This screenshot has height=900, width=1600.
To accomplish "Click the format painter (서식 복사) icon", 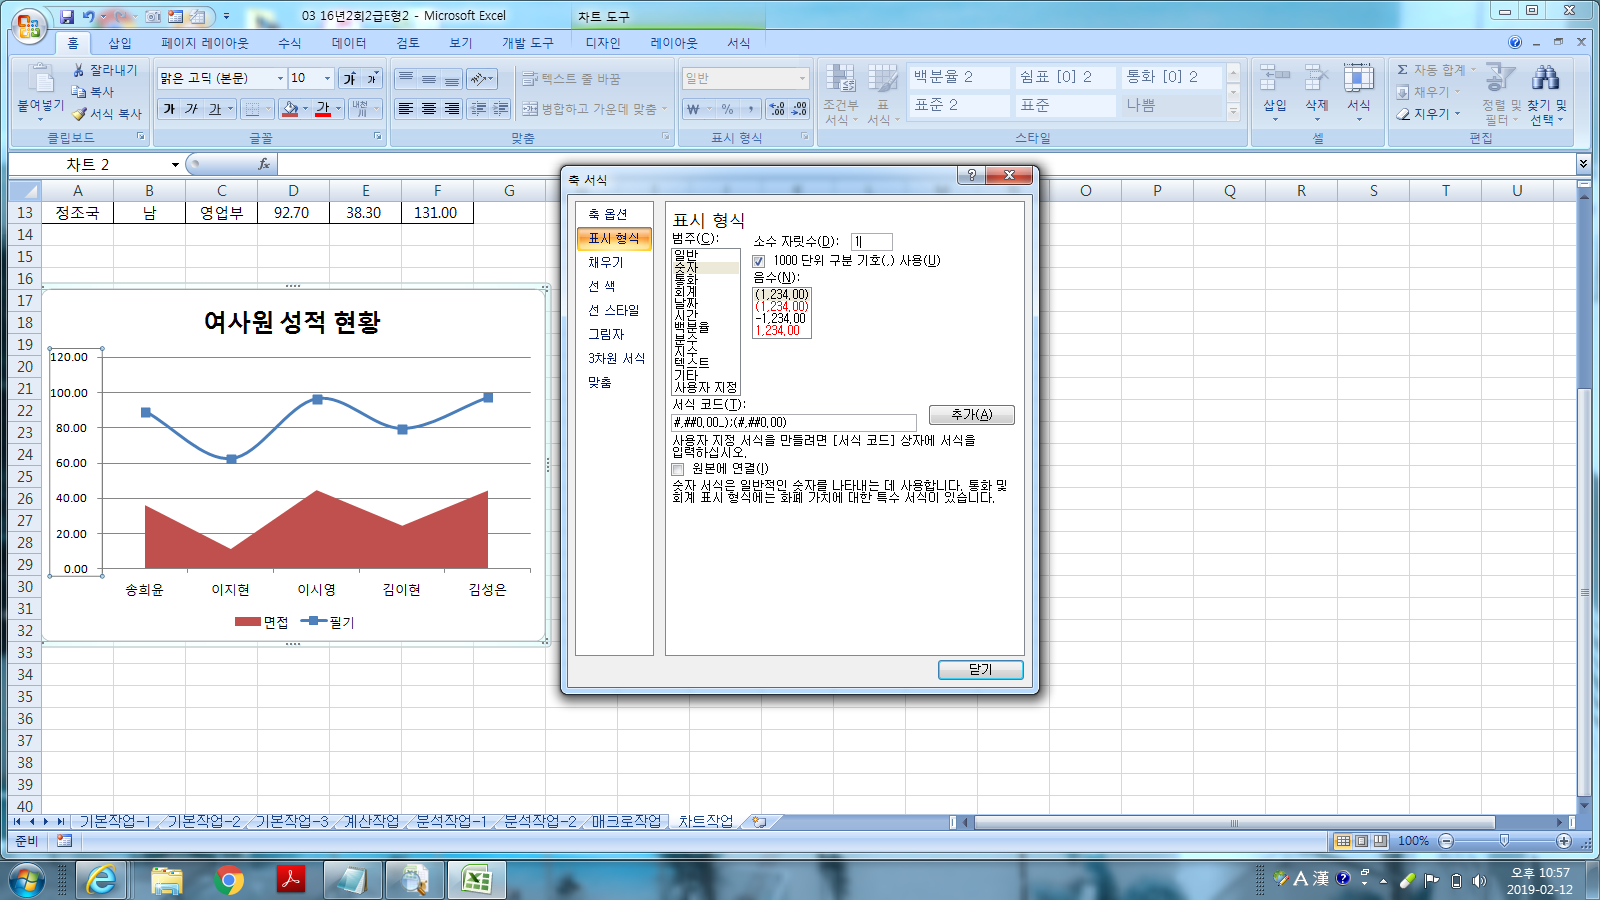I will coord(80,114).
